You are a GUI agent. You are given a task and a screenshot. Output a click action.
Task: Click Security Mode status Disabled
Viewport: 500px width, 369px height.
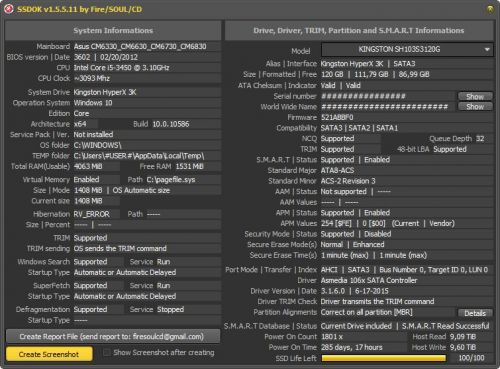tap(378, 234)
